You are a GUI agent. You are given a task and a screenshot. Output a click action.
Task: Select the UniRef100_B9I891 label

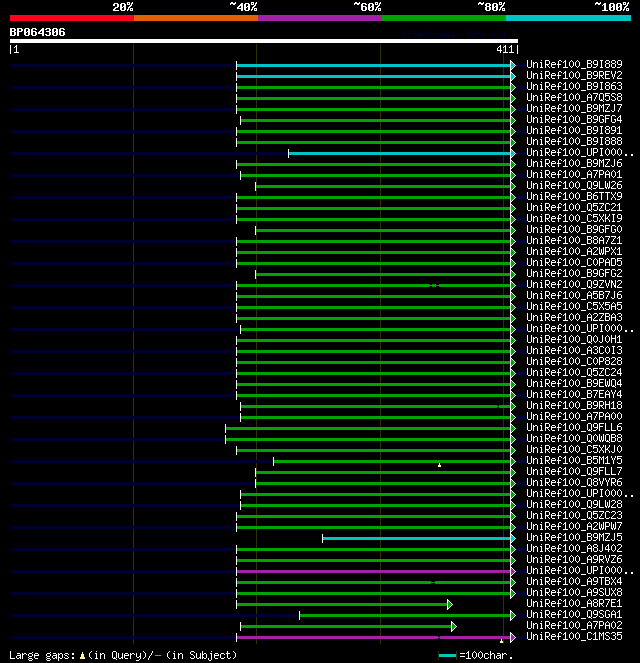pyautogui.click(x=574, y=130)
